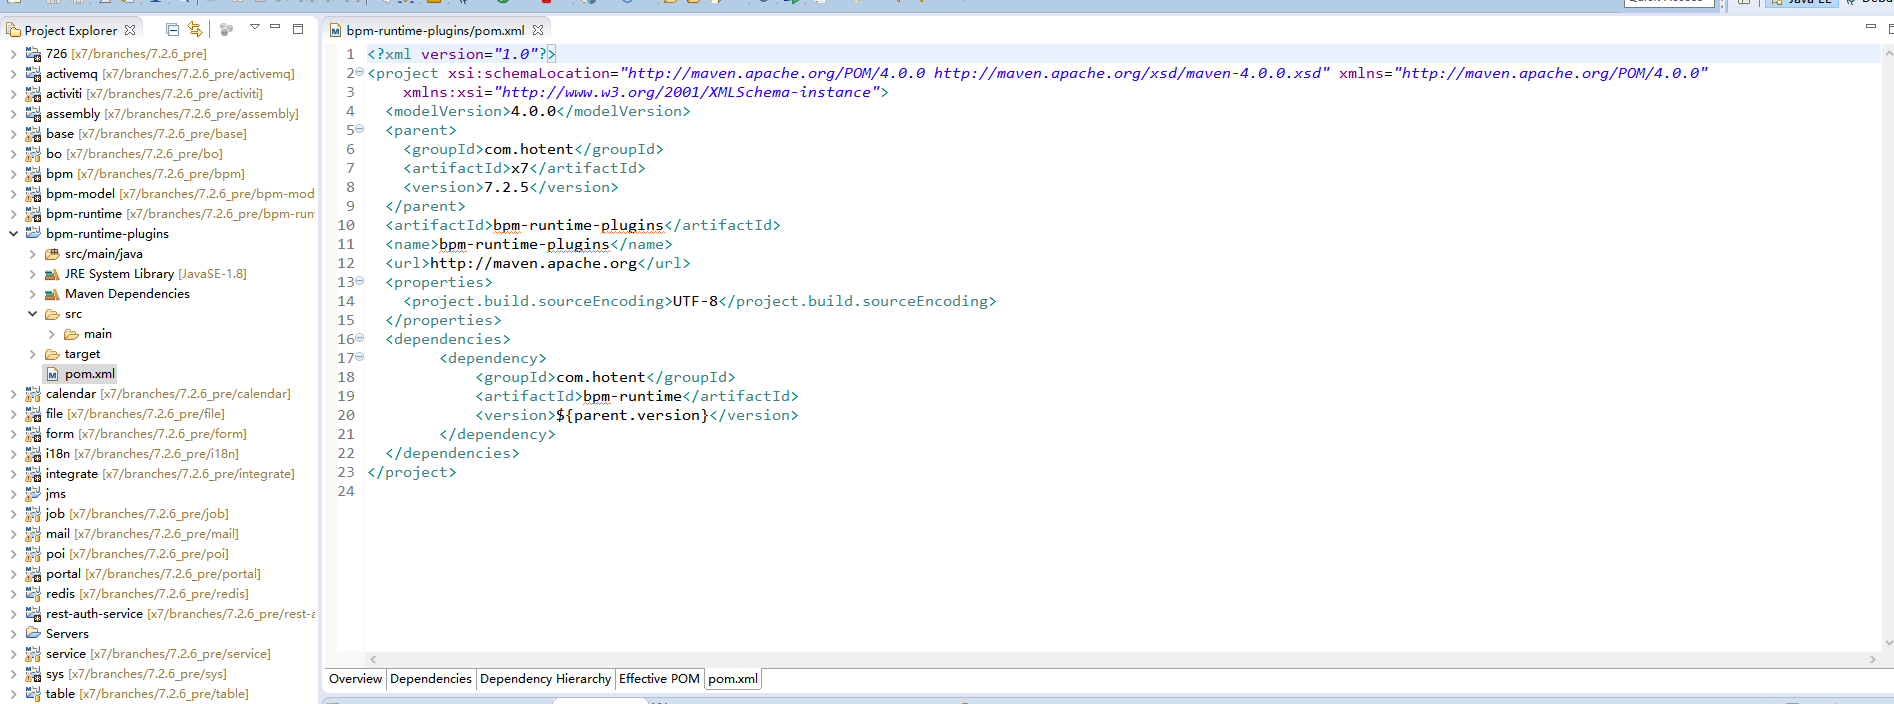Viewport: 1894px width, 704px height.
Task: Open the Project Explorer View Menu arrow
Action: [254, 28]
